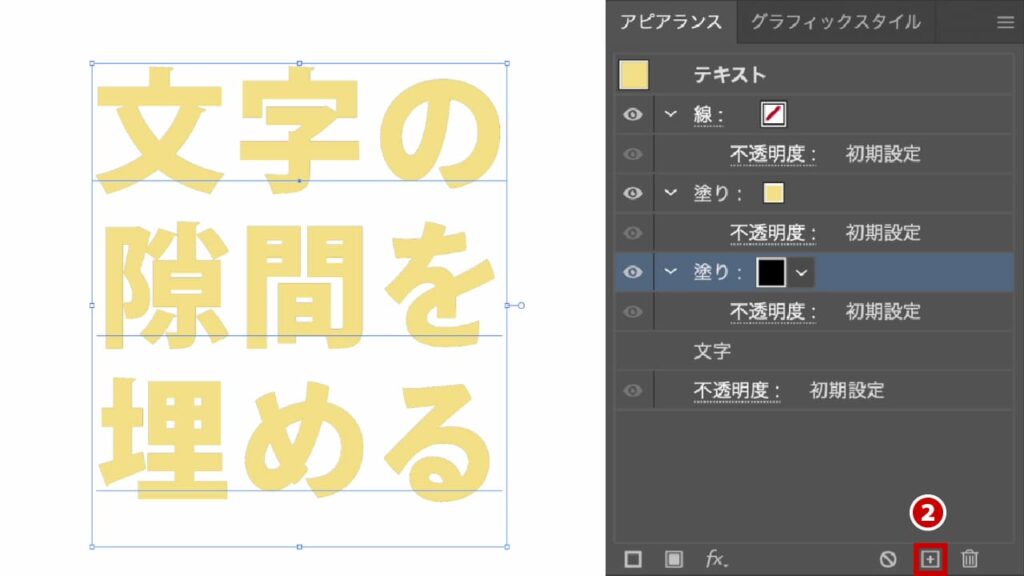Collapse the black 塗り row chevron
The height and width of the screenshot is (576, 1024).
tap(671, 271)
